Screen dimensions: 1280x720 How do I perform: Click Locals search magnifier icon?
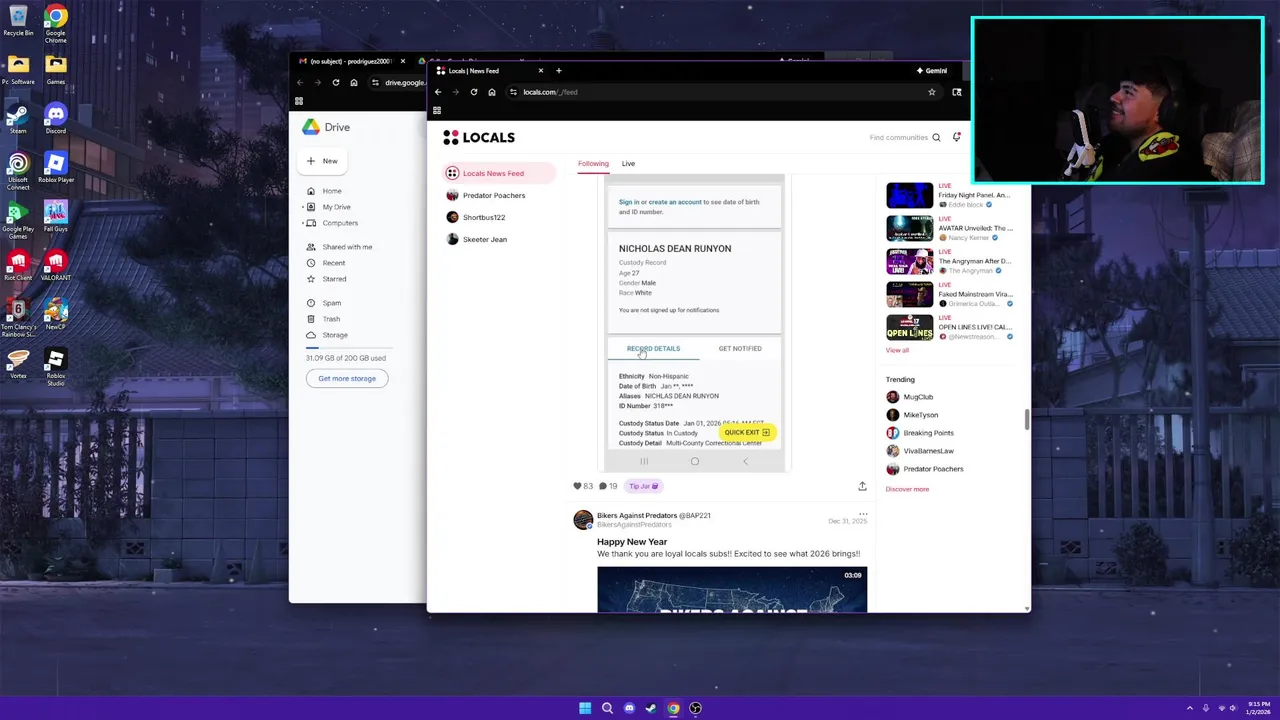936,137
